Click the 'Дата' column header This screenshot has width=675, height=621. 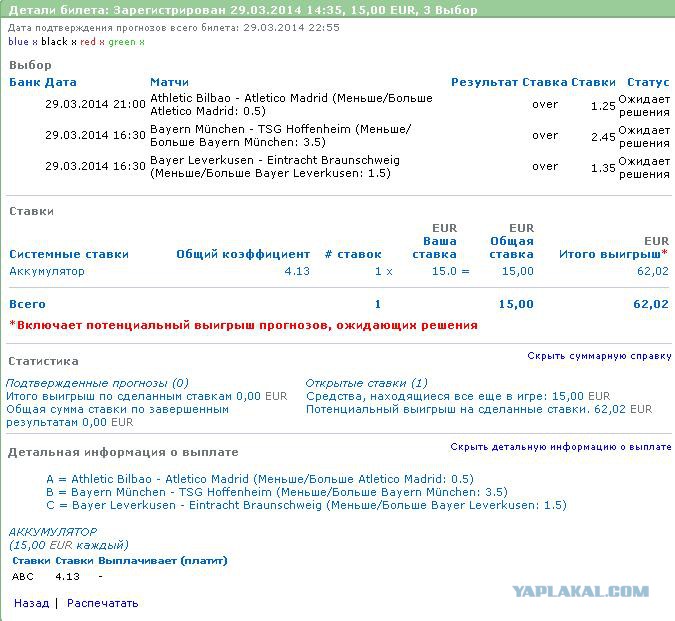tap(61, 82)
